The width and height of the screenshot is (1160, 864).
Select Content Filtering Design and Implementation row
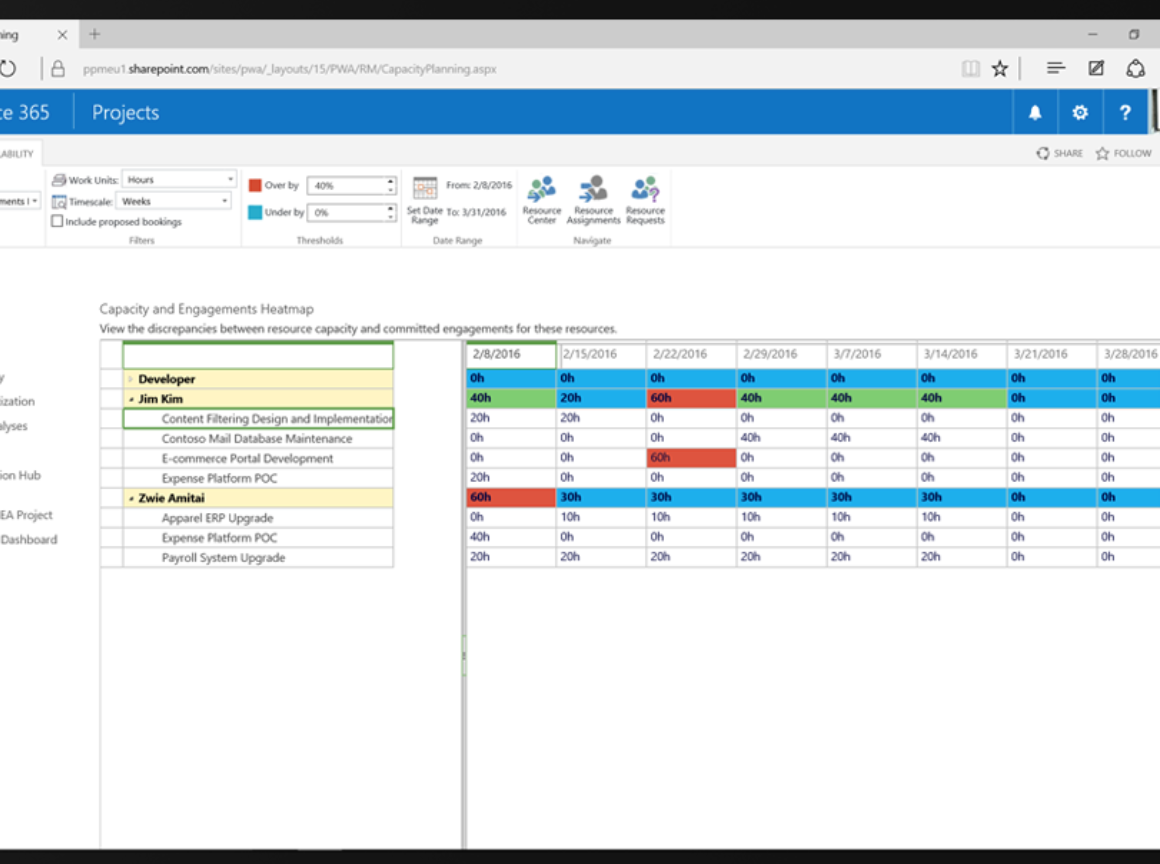tap(258, 419)
